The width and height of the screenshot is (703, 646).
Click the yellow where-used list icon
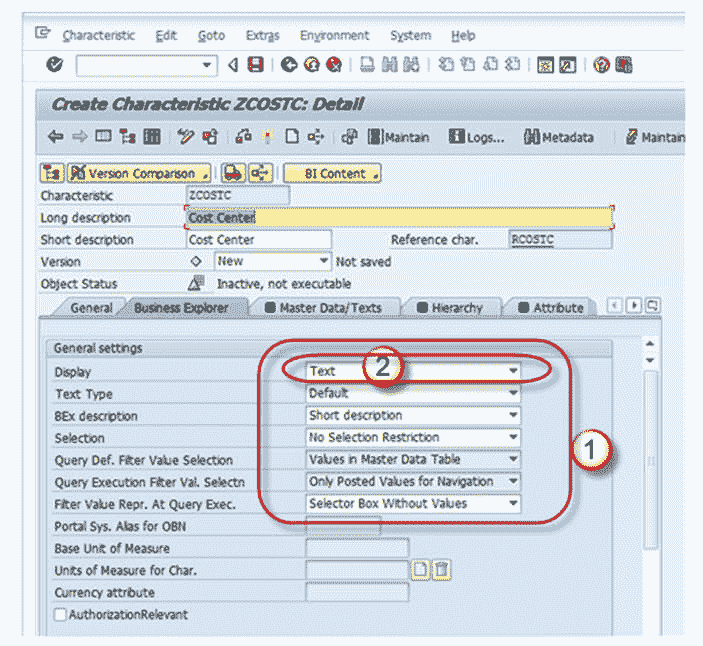coord(260,173)
